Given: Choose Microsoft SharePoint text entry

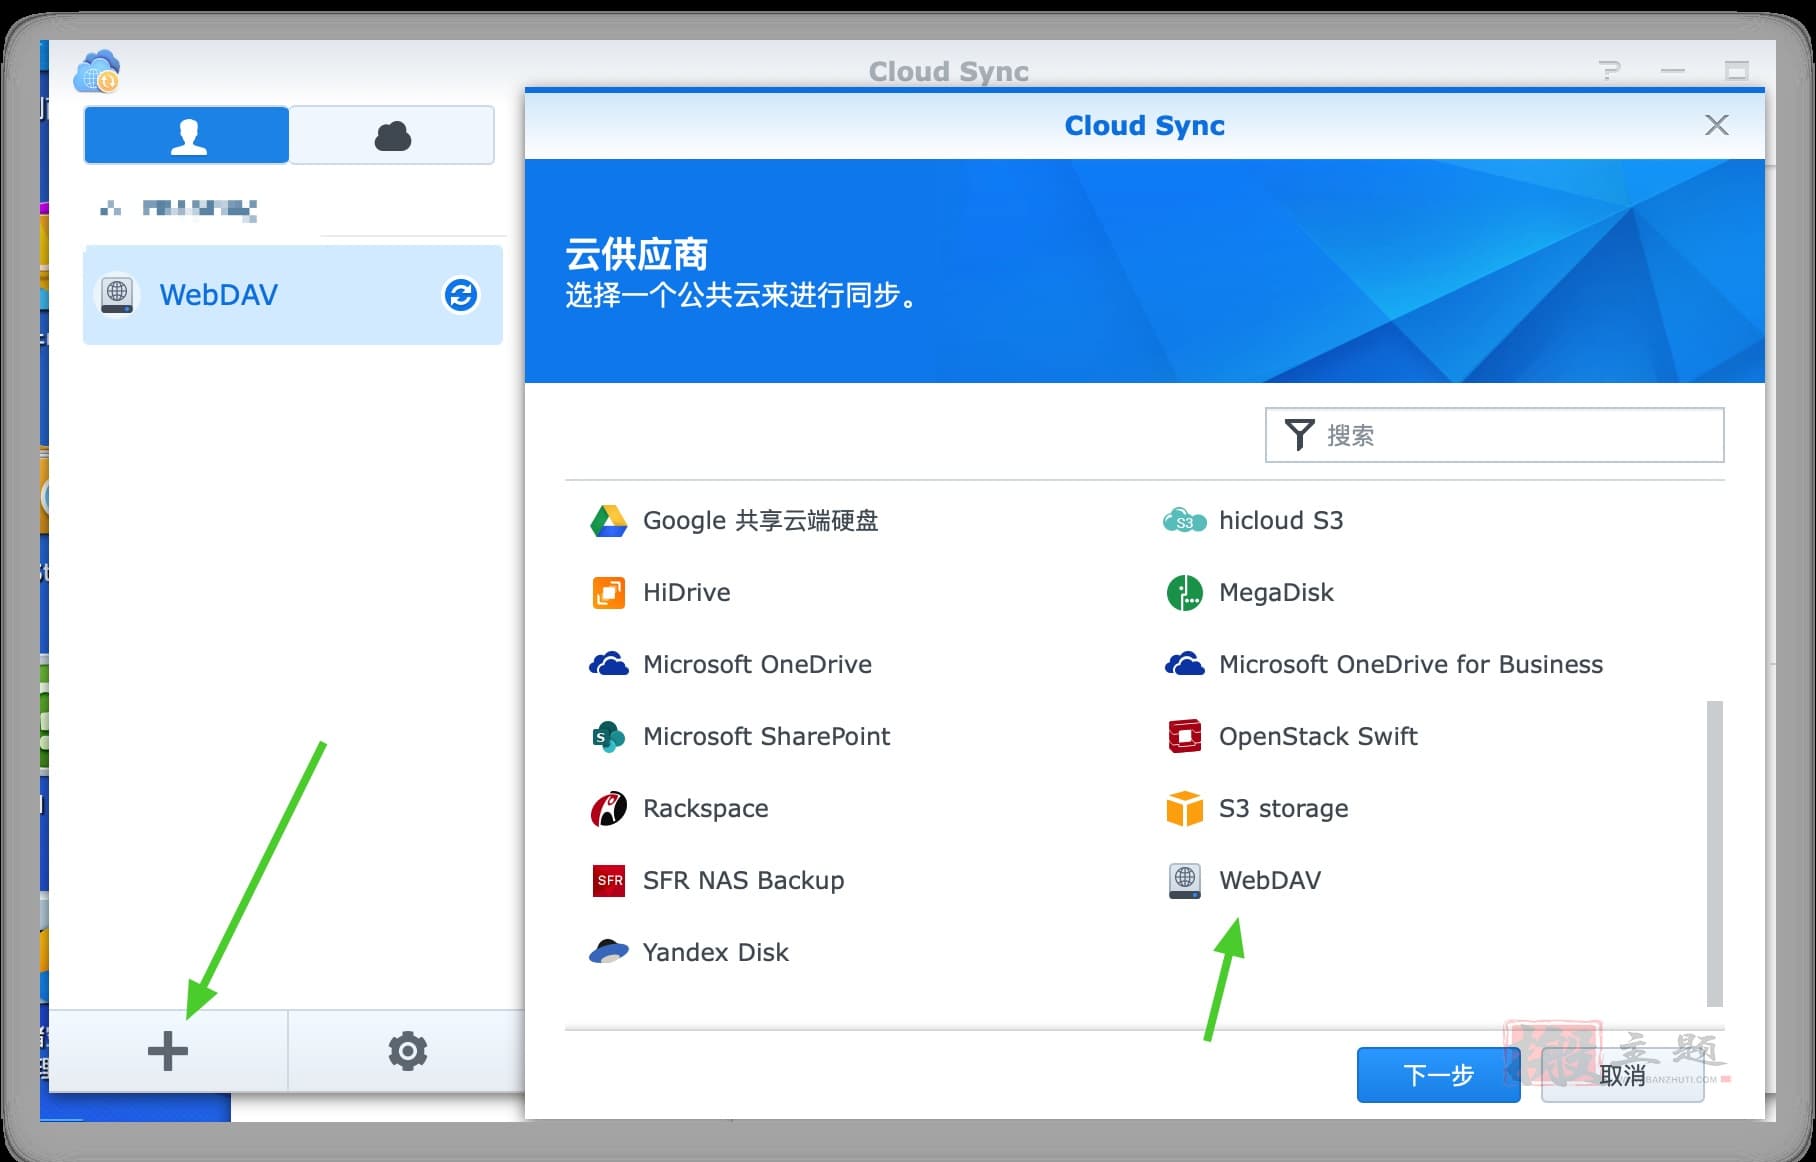Looking at the screenshot, I should (766, 737).
